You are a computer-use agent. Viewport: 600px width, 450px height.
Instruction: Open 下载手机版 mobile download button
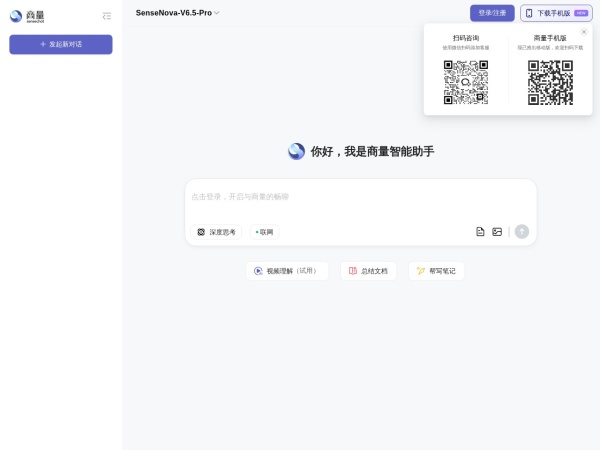[x=556, y=13]
